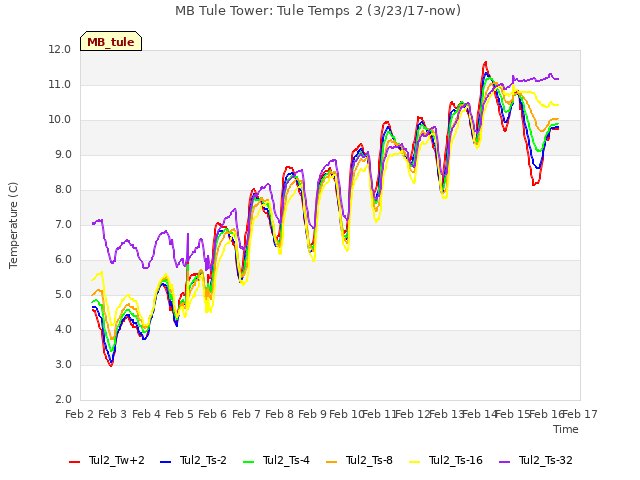Click the Feb 16 x-axis label

[x=546, y=414]
